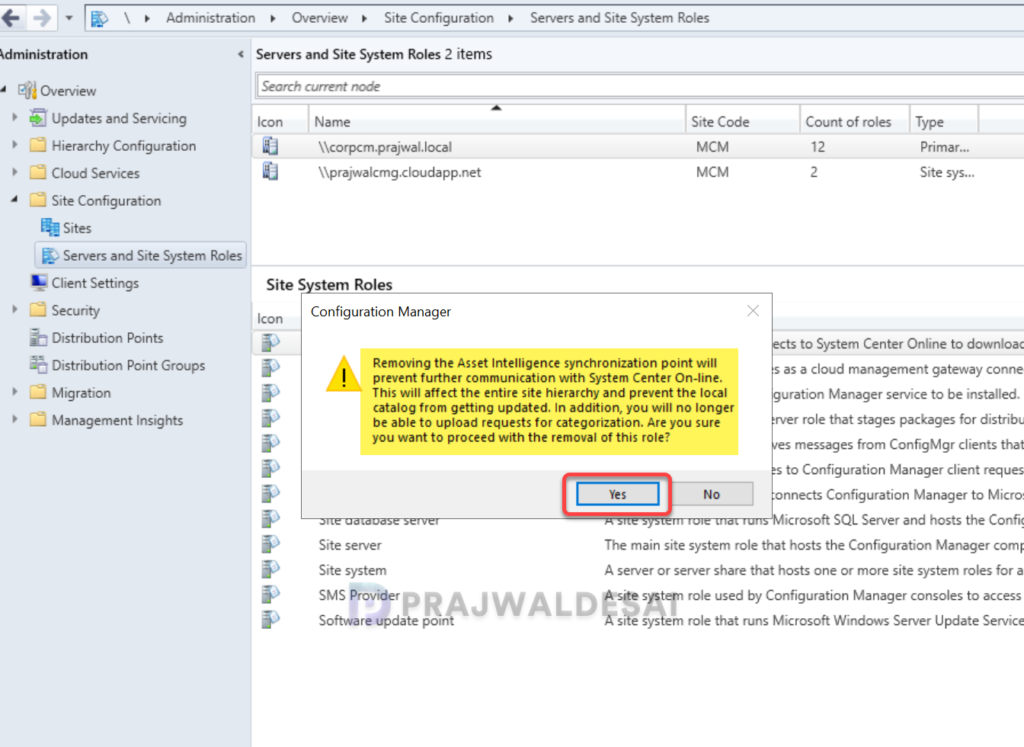Expand Hierarchy Configuration node
The width and height of the screenshot is (1024, 747).
coord(15,145)
